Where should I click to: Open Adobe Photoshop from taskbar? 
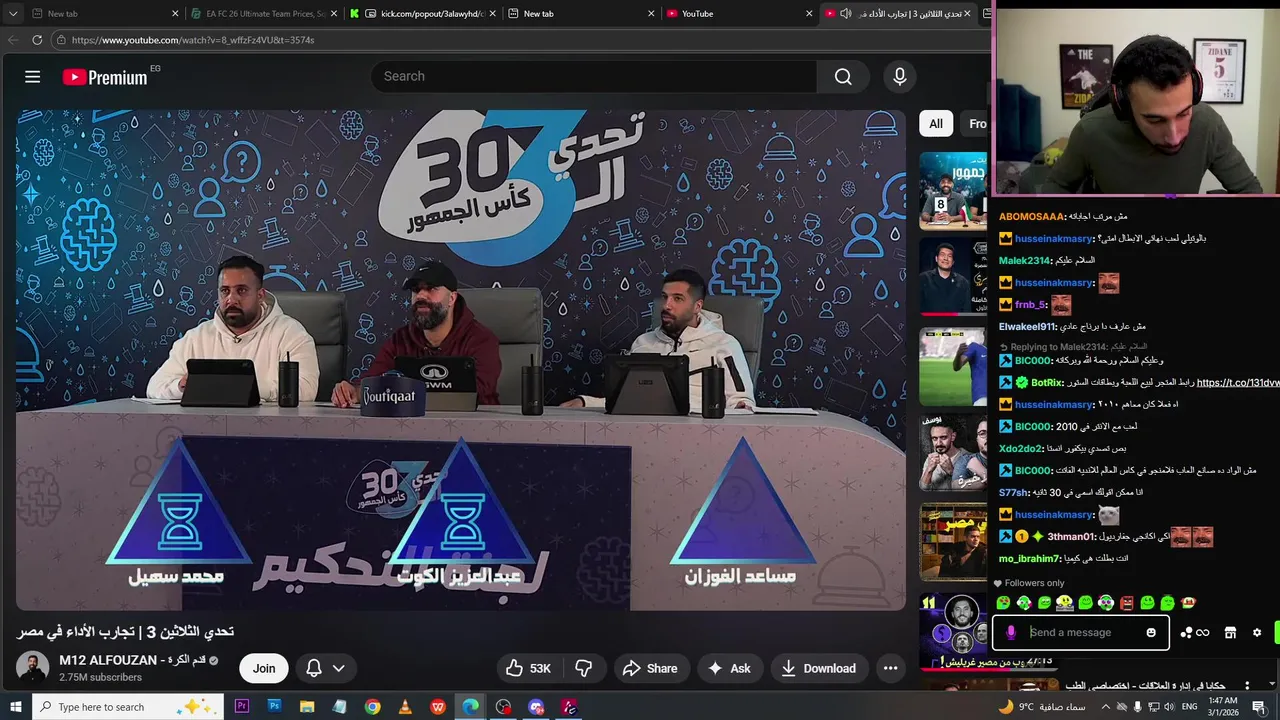[x=274, y=707]
